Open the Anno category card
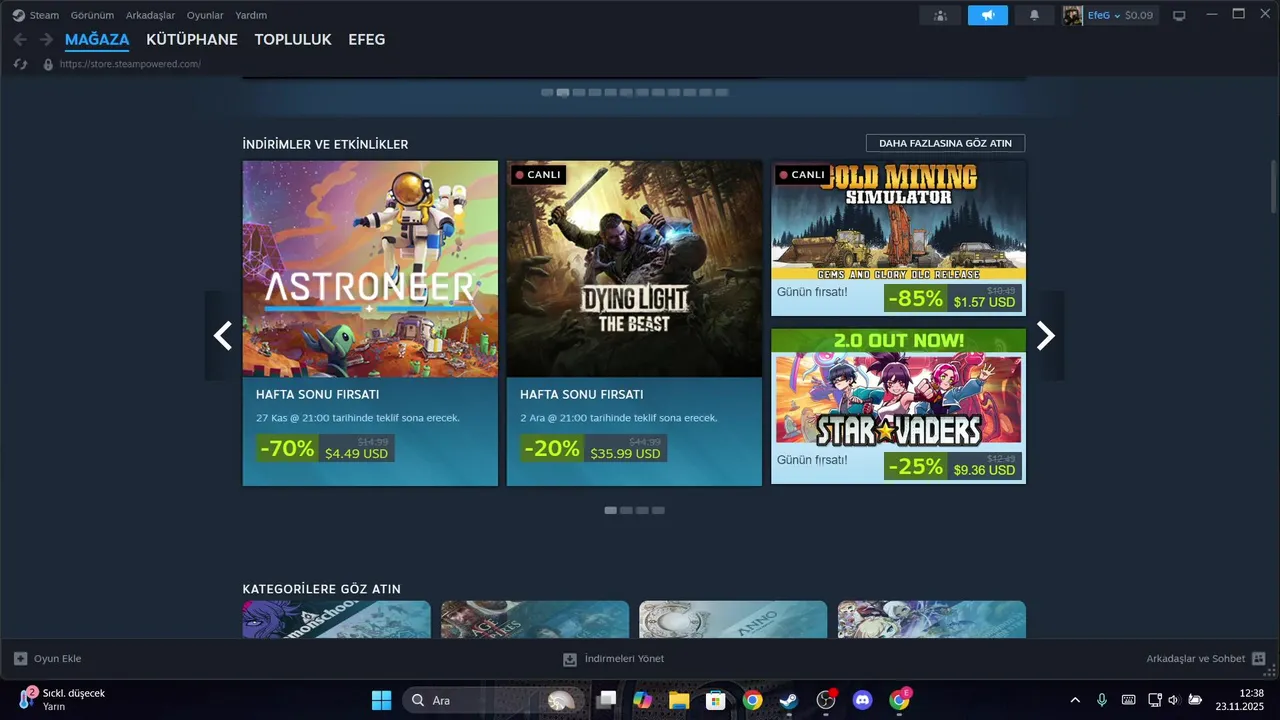 point(733,619)
